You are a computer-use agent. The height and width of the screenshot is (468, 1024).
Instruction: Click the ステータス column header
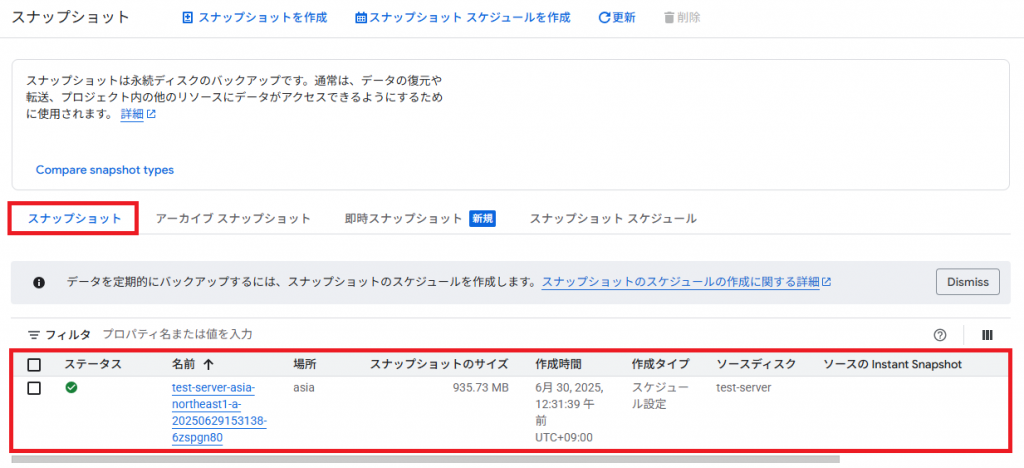pyautogui.click(x=93, y=364)
